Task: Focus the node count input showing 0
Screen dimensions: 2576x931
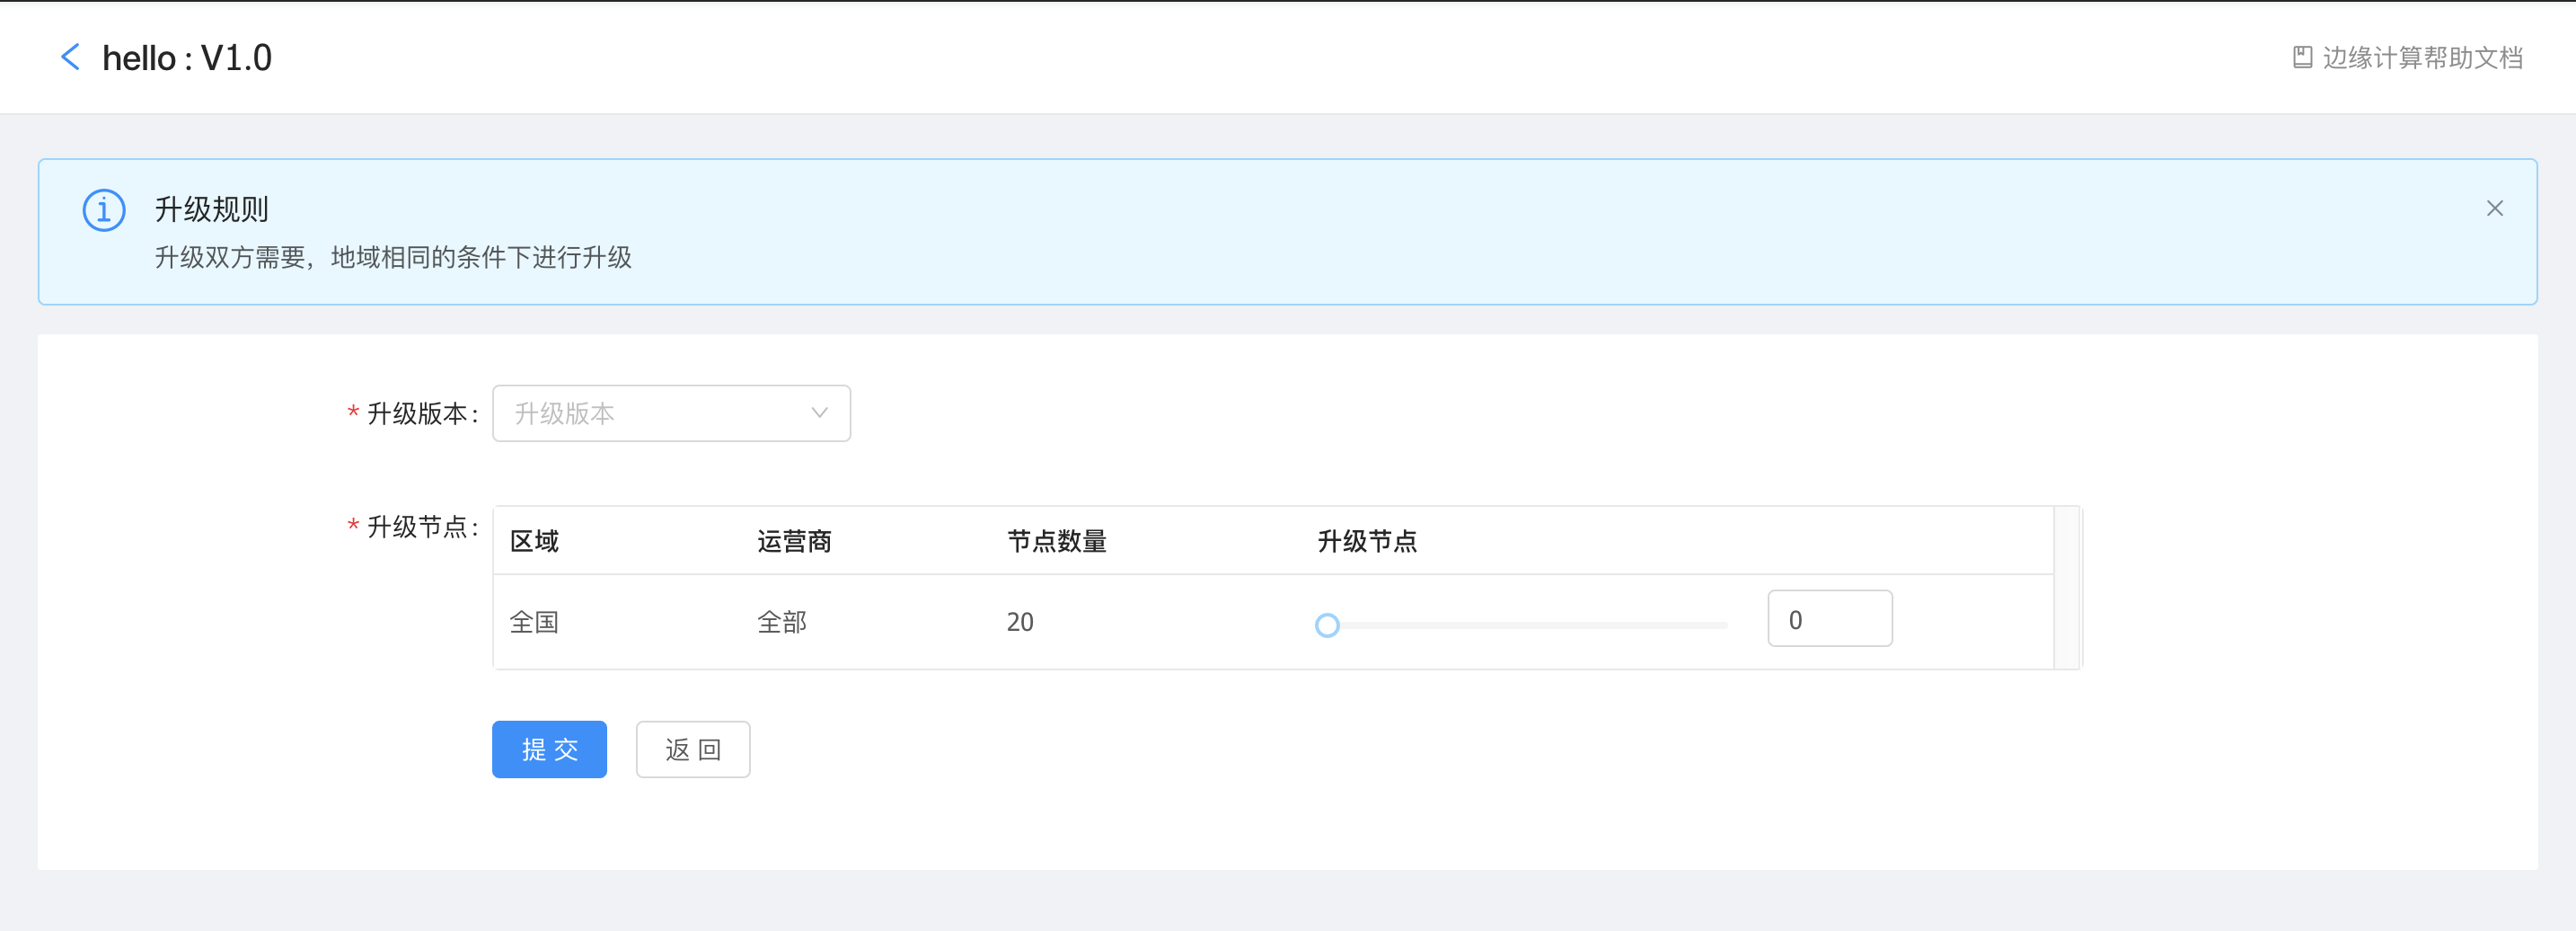Action: pos(1828,619)
